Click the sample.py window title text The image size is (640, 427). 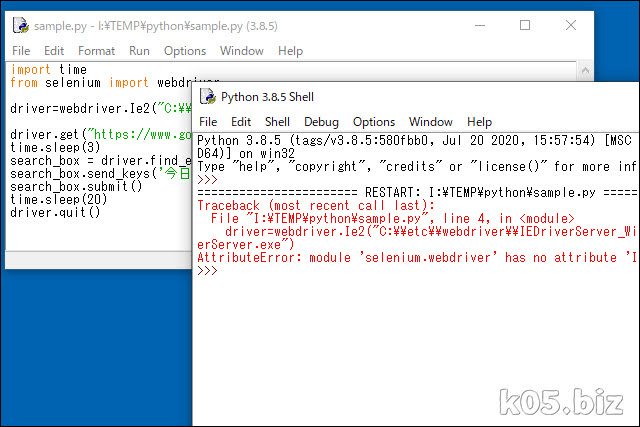(x=156, y=26)
